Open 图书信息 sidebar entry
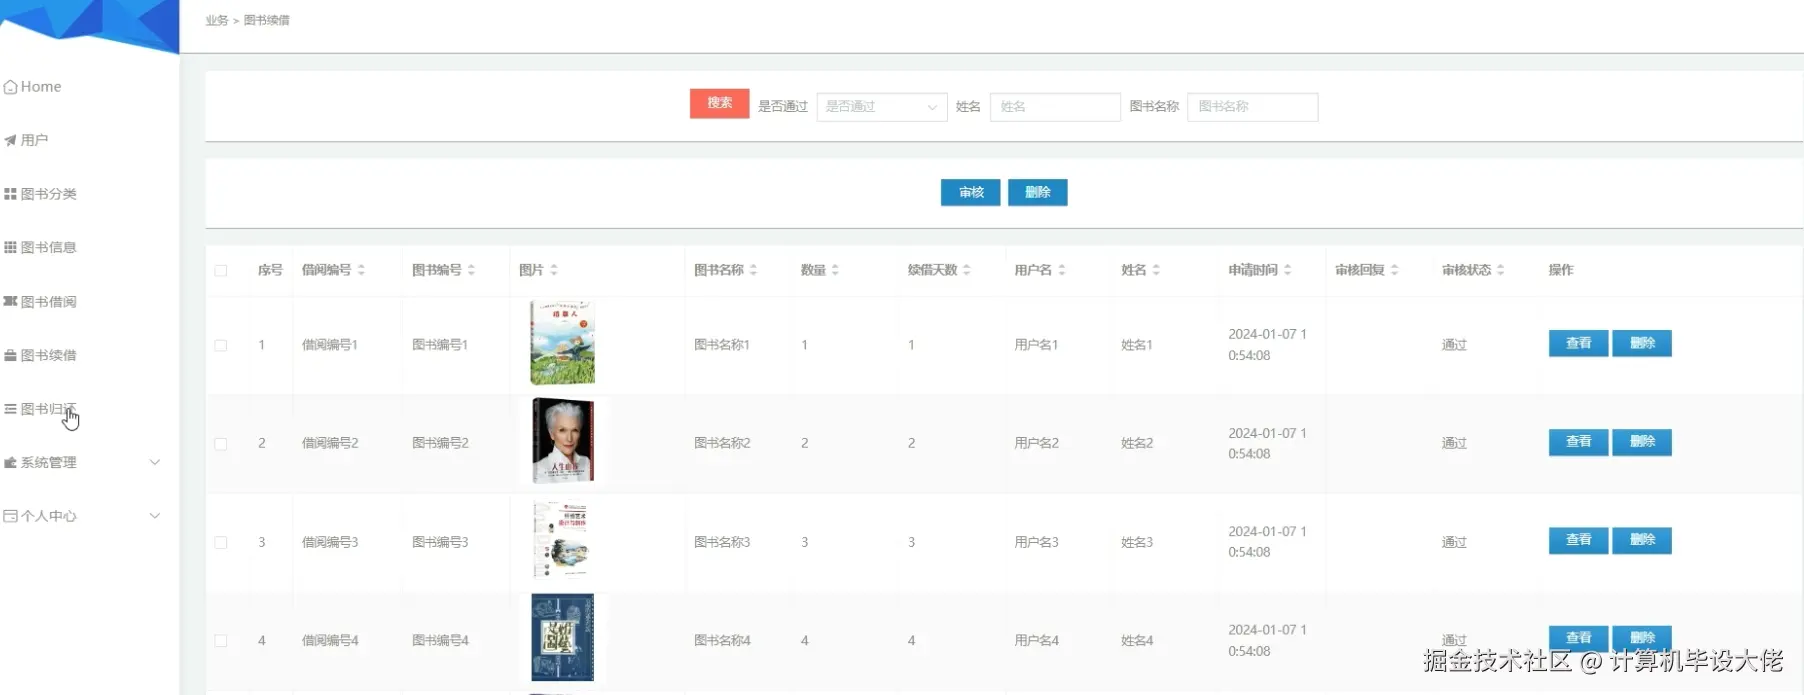The image size is (1804, 695). (41, 247)
